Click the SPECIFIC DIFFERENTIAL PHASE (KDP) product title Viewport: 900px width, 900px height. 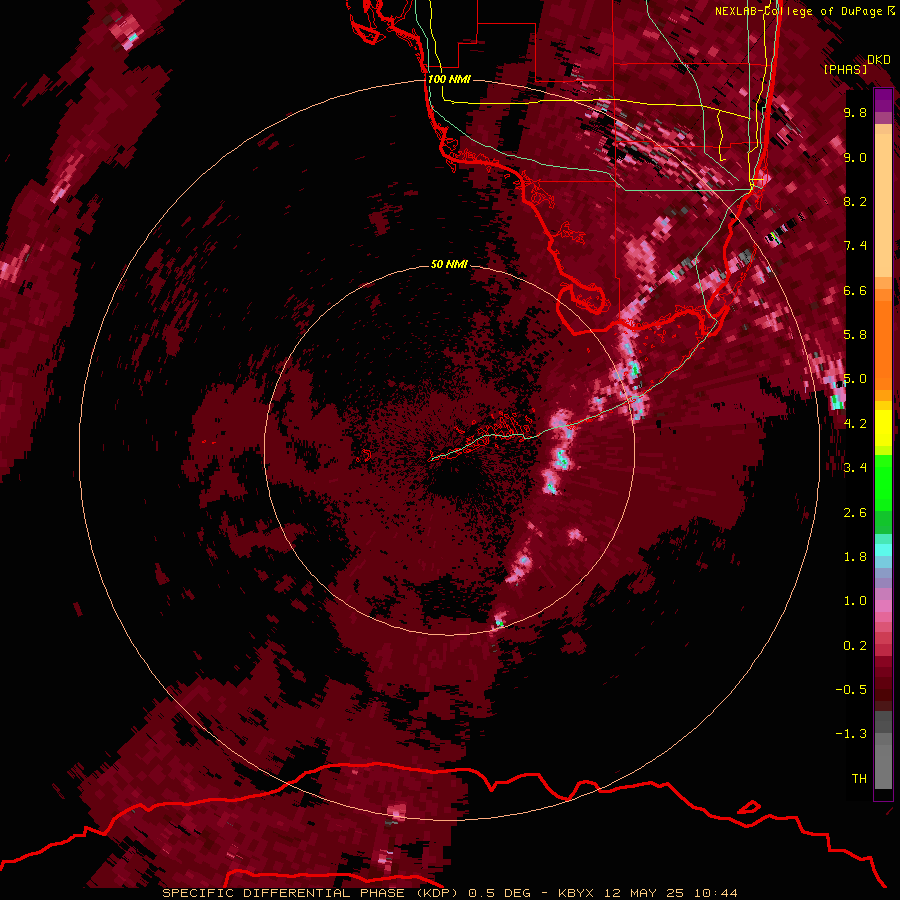coord(311,893)
